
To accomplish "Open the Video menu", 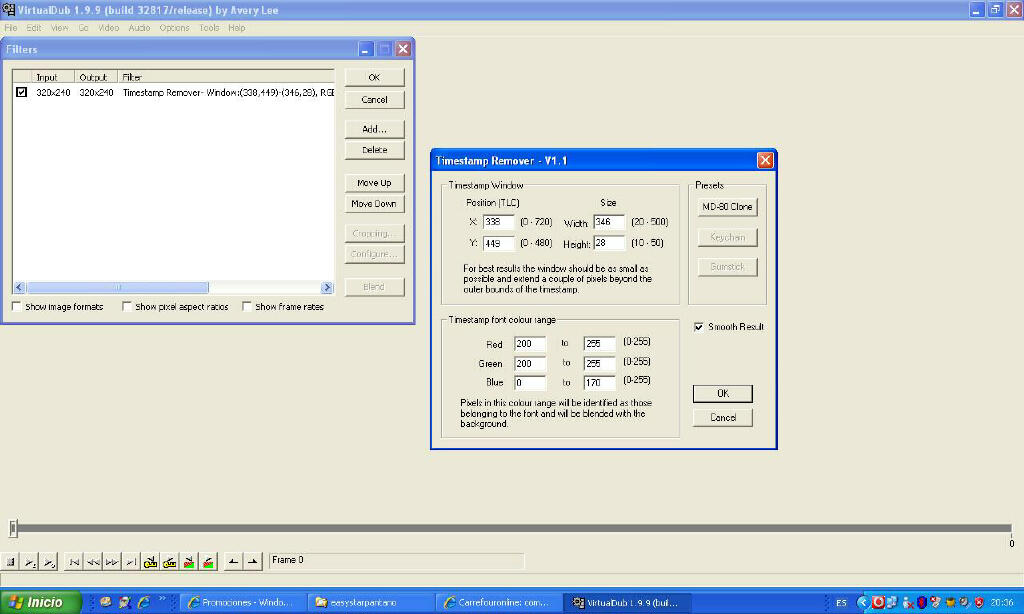I will [x=108, y=28].
